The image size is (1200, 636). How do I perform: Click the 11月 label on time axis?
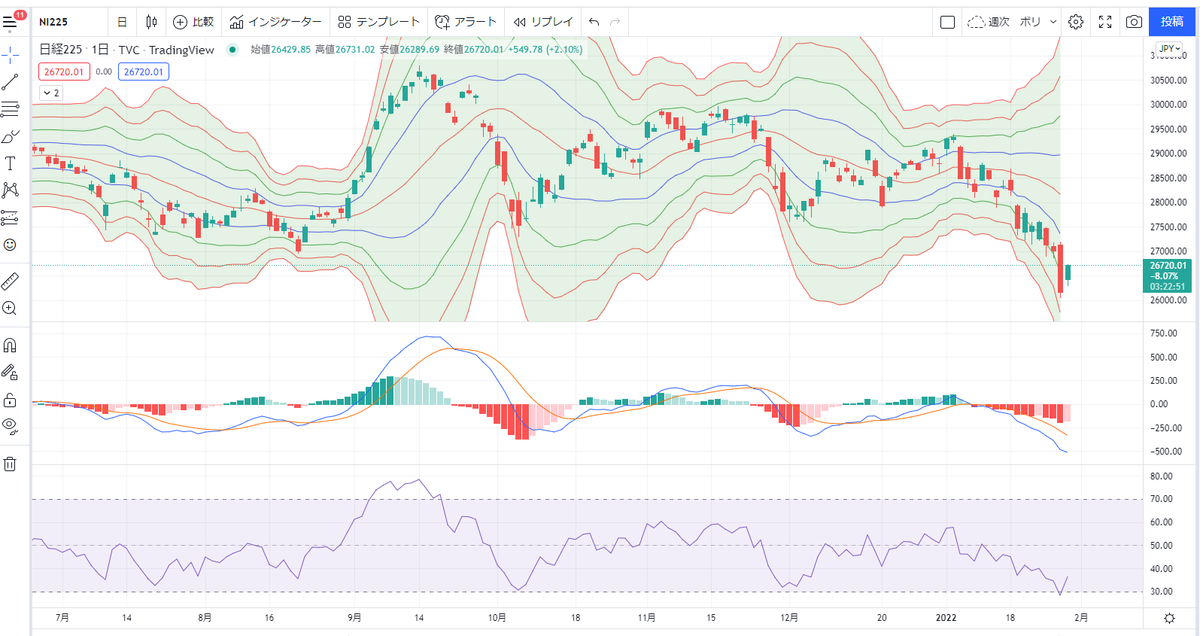pos(646,617)
